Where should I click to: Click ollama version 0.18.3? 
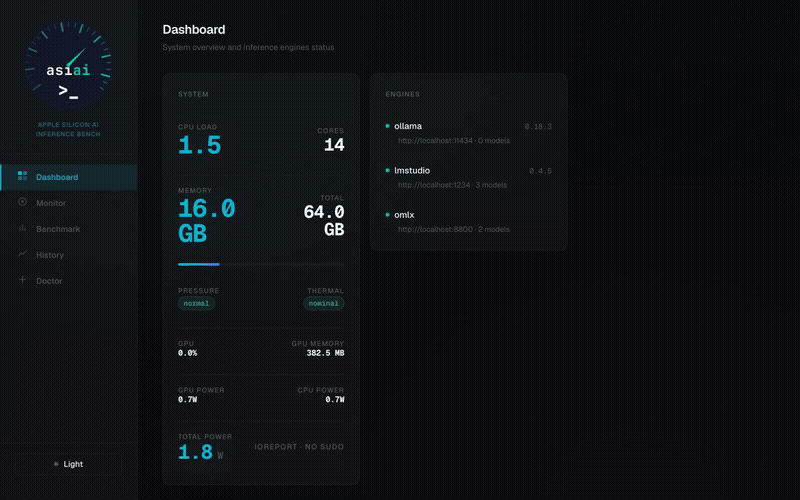click(x=538, y=127)
